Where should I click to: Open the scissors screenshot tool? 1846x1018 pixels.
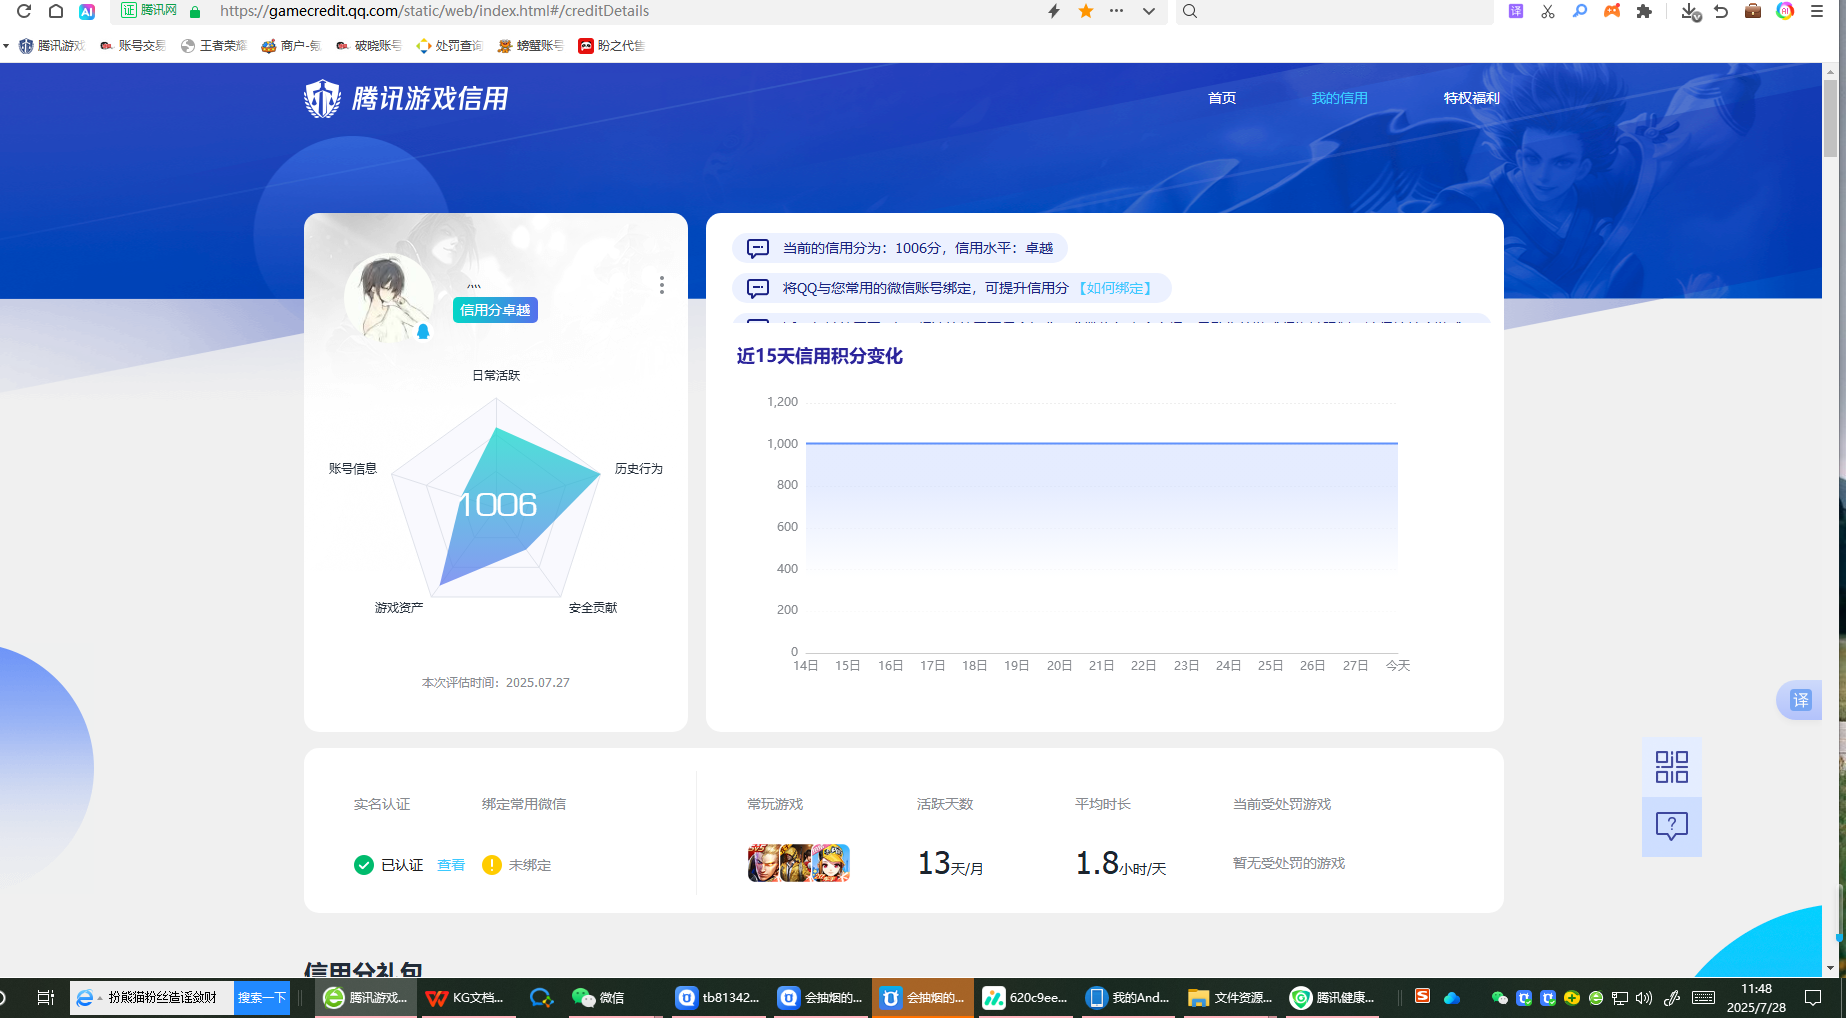coord(1548,11)
